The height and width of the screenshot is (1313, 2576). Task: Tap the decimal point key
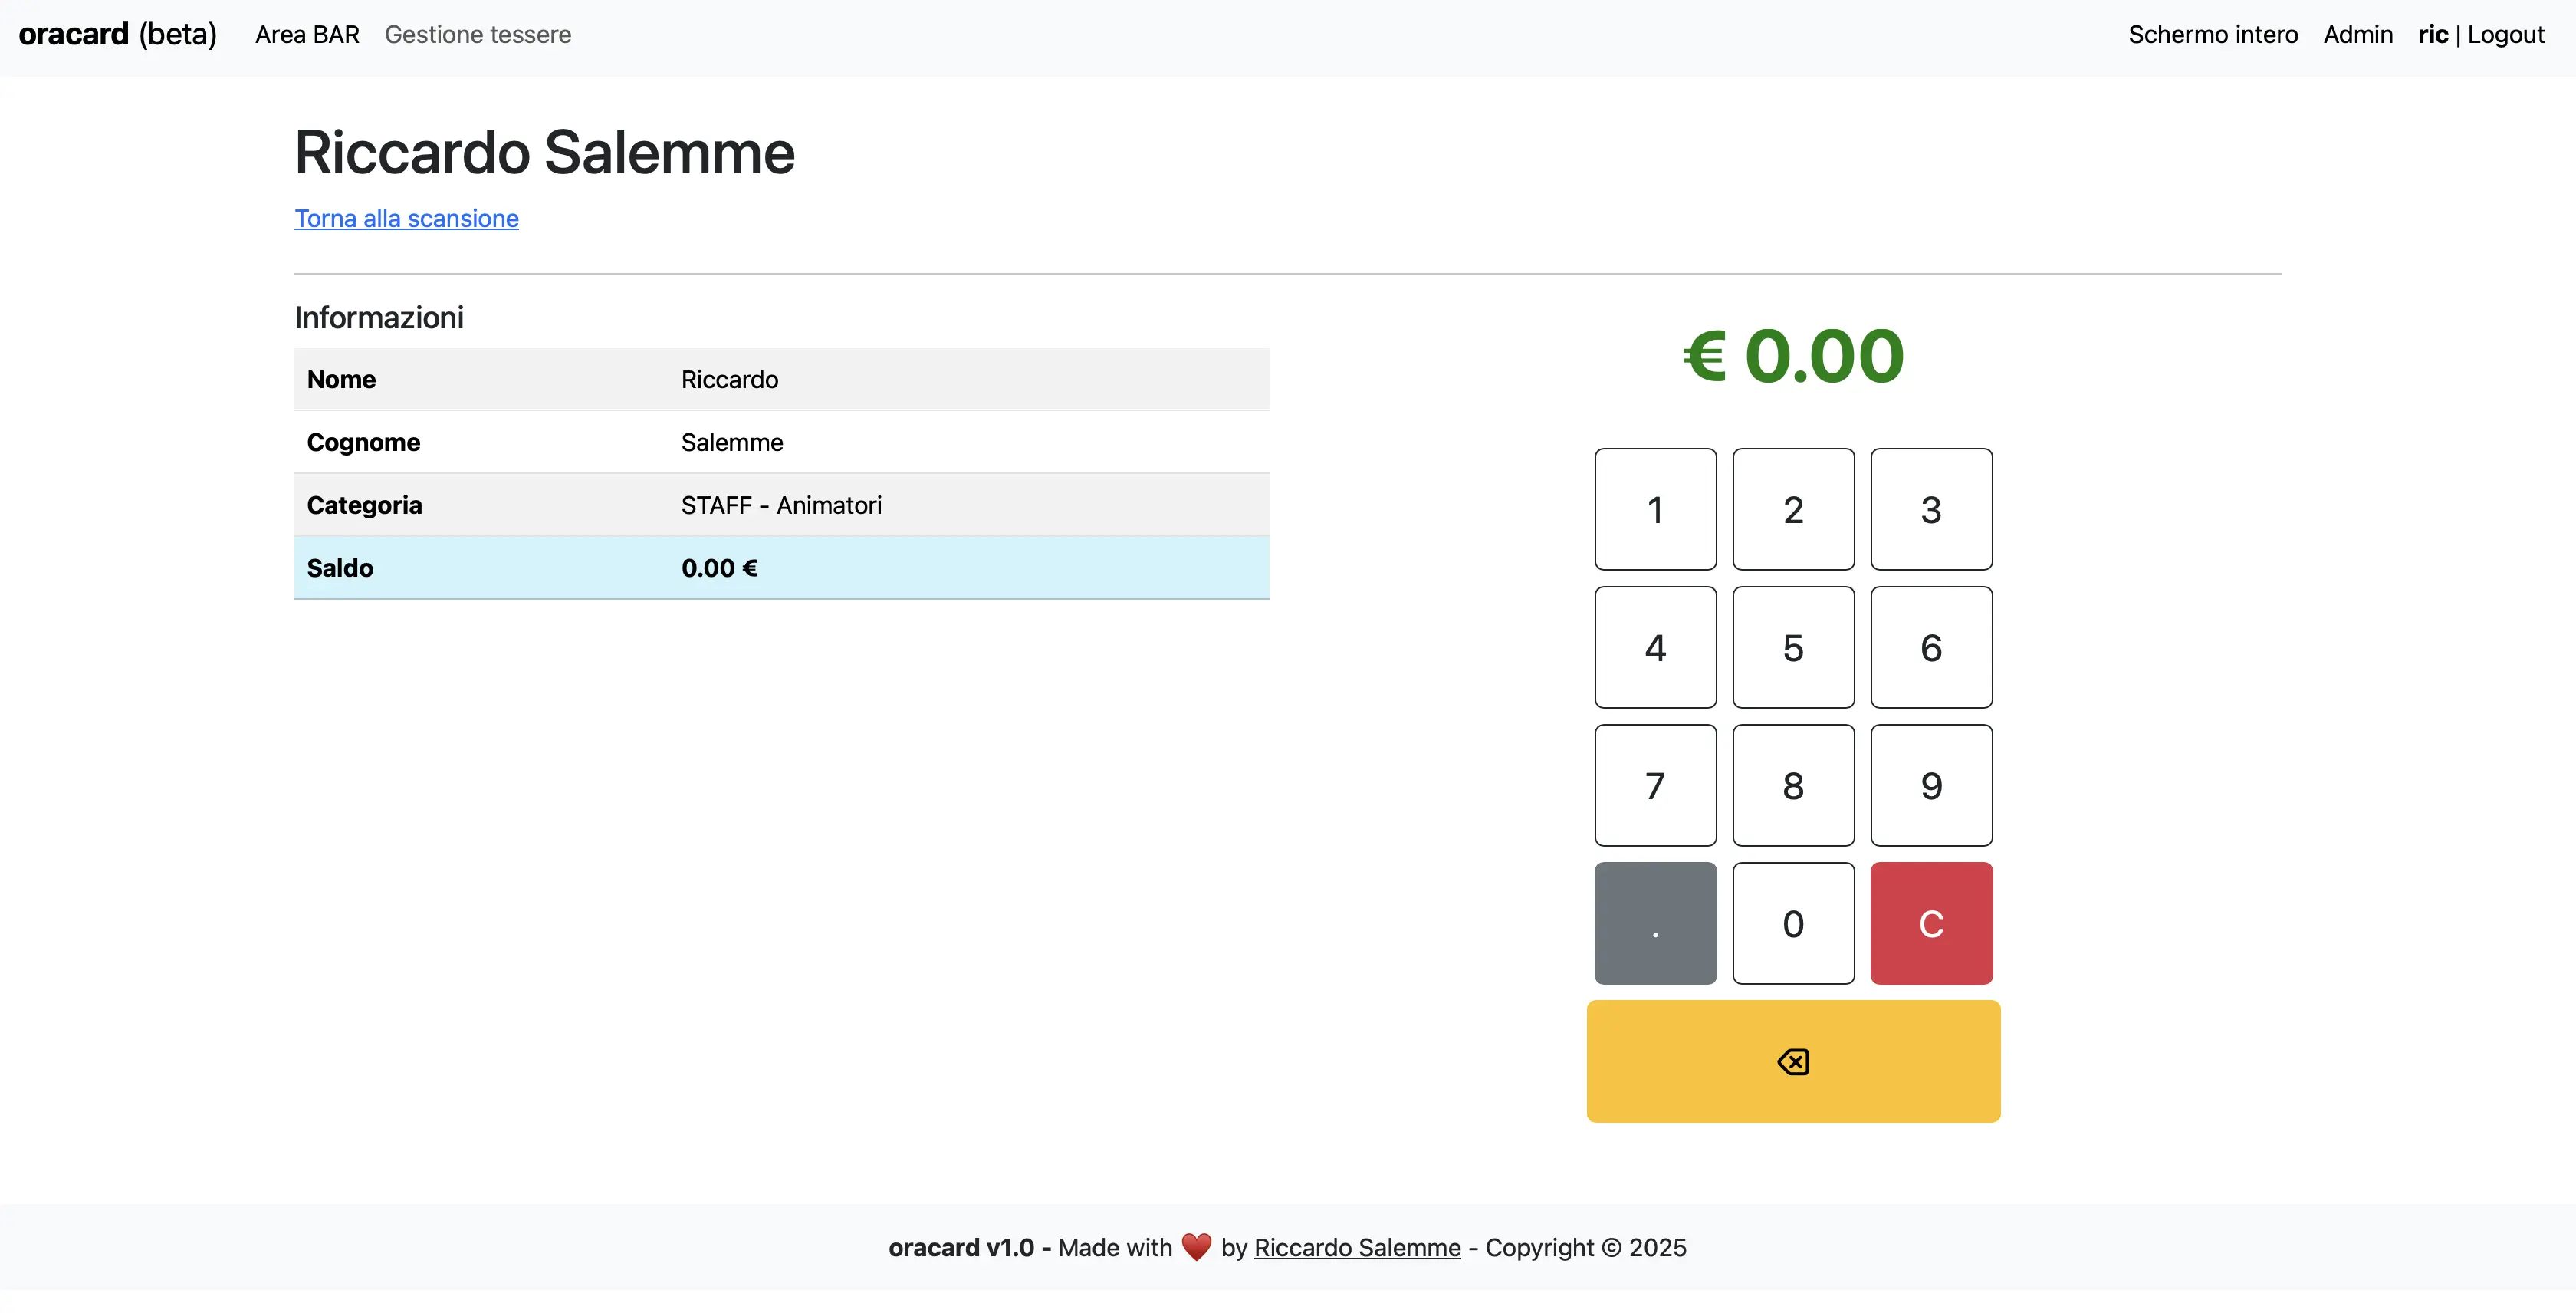[x=1655, y=923]
